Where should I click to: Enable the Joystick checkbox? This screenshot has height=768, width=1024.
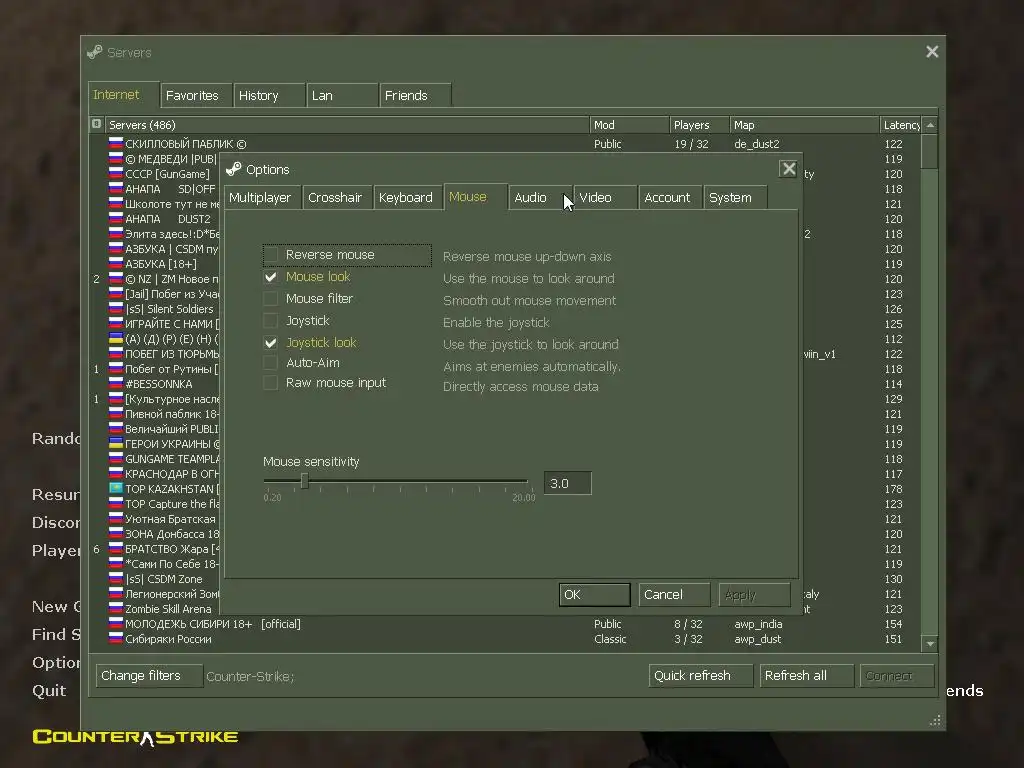[270, 321]
